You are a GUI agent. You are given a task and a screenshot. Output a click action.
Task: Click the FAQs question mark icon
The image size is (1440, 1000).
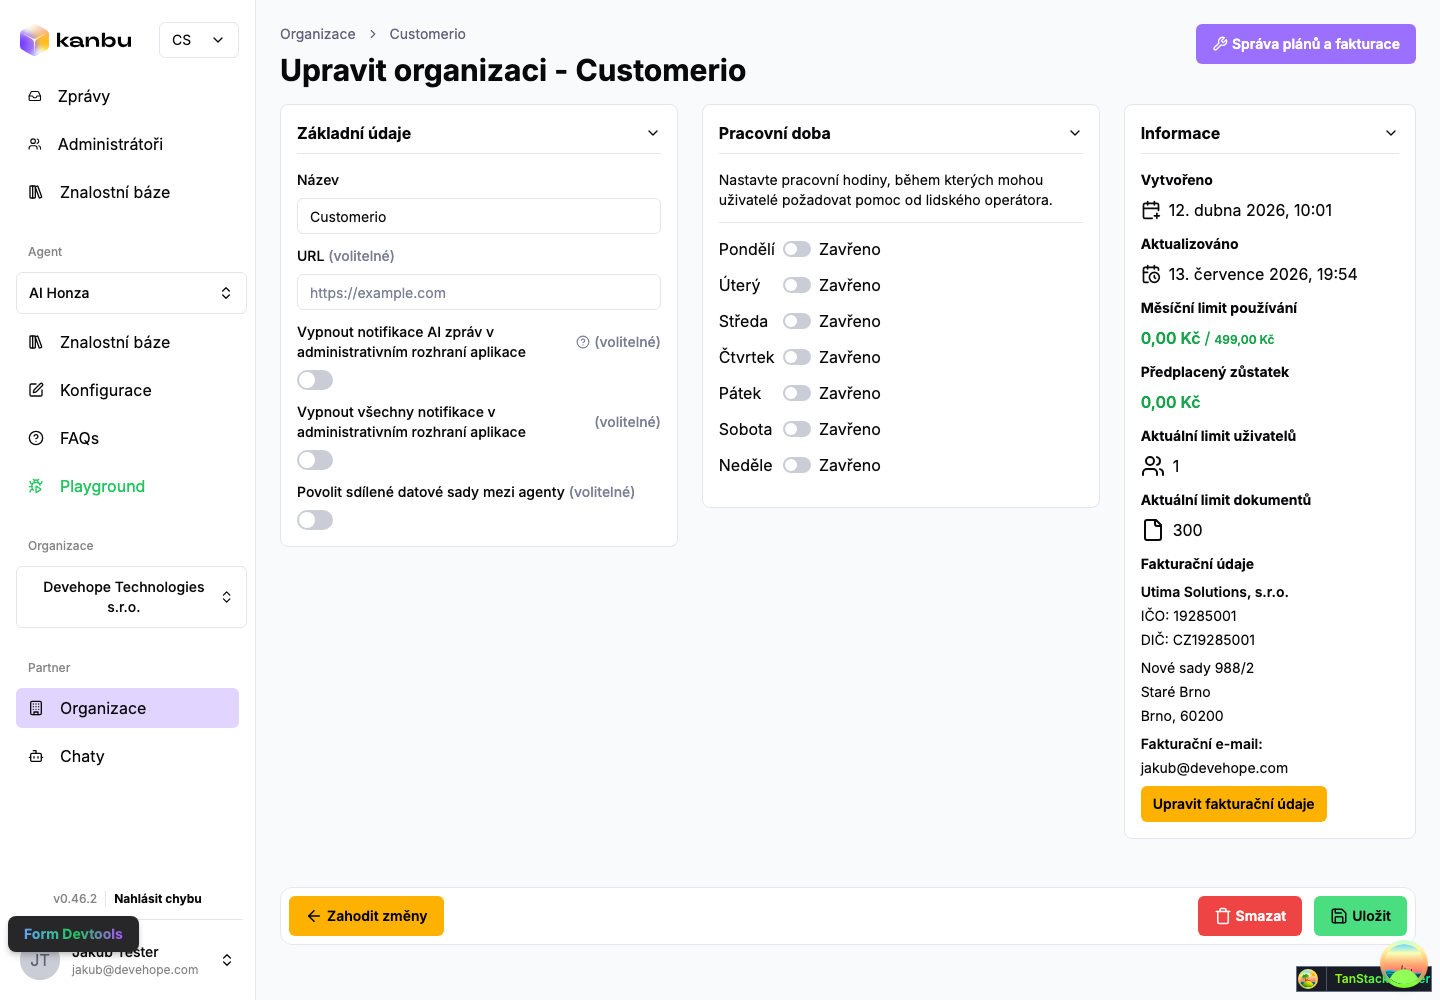click(x=36, y=438)
